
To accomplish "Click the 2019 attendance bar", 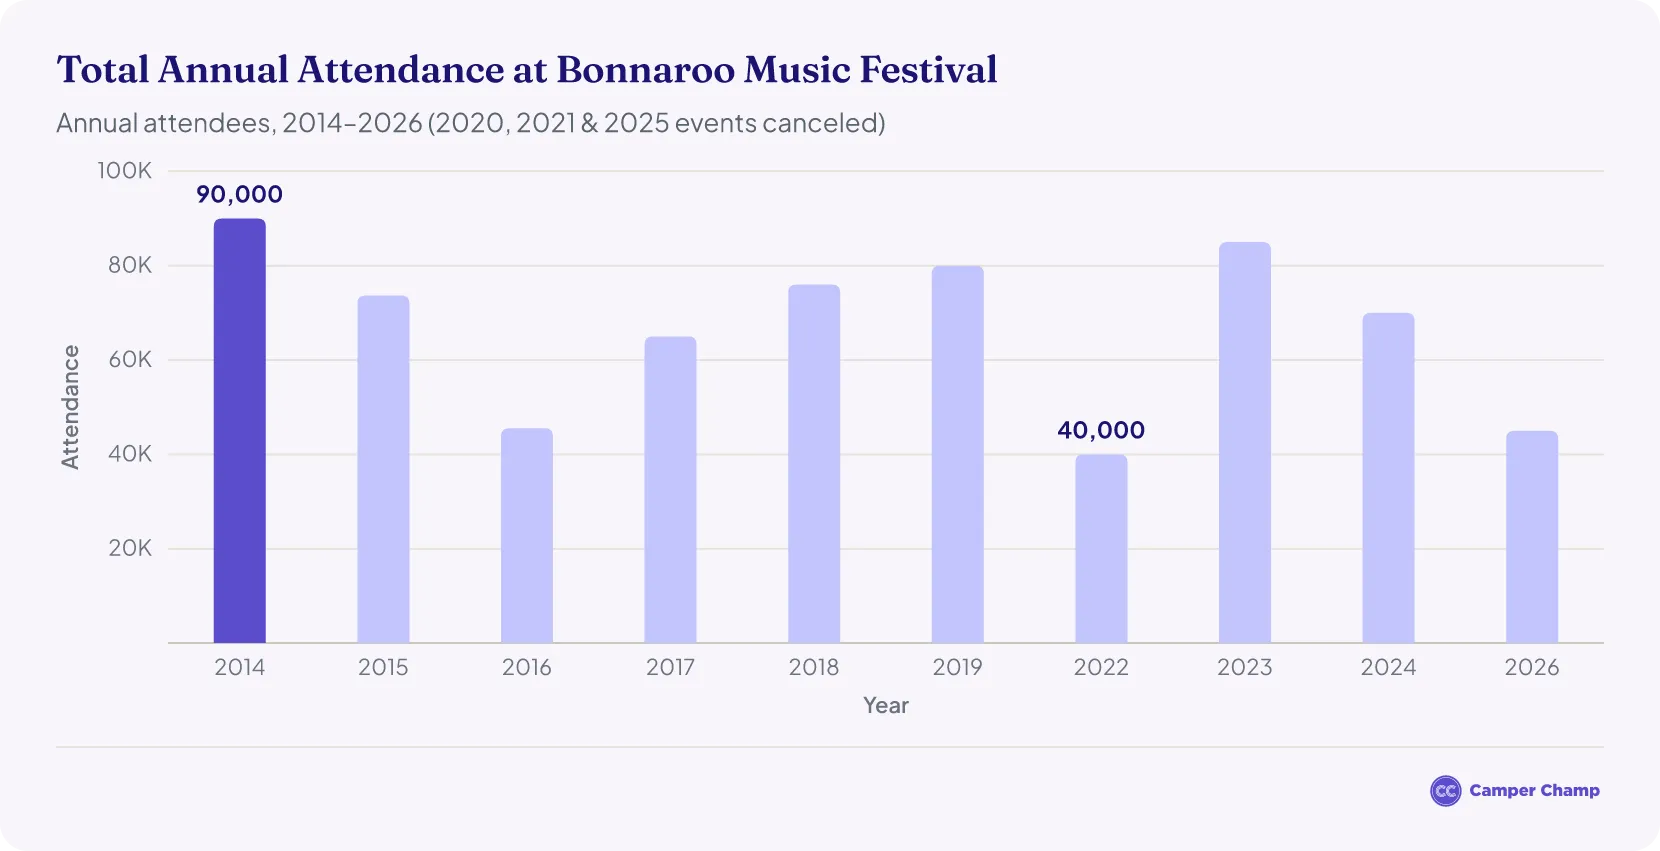I will pos(958,455).
